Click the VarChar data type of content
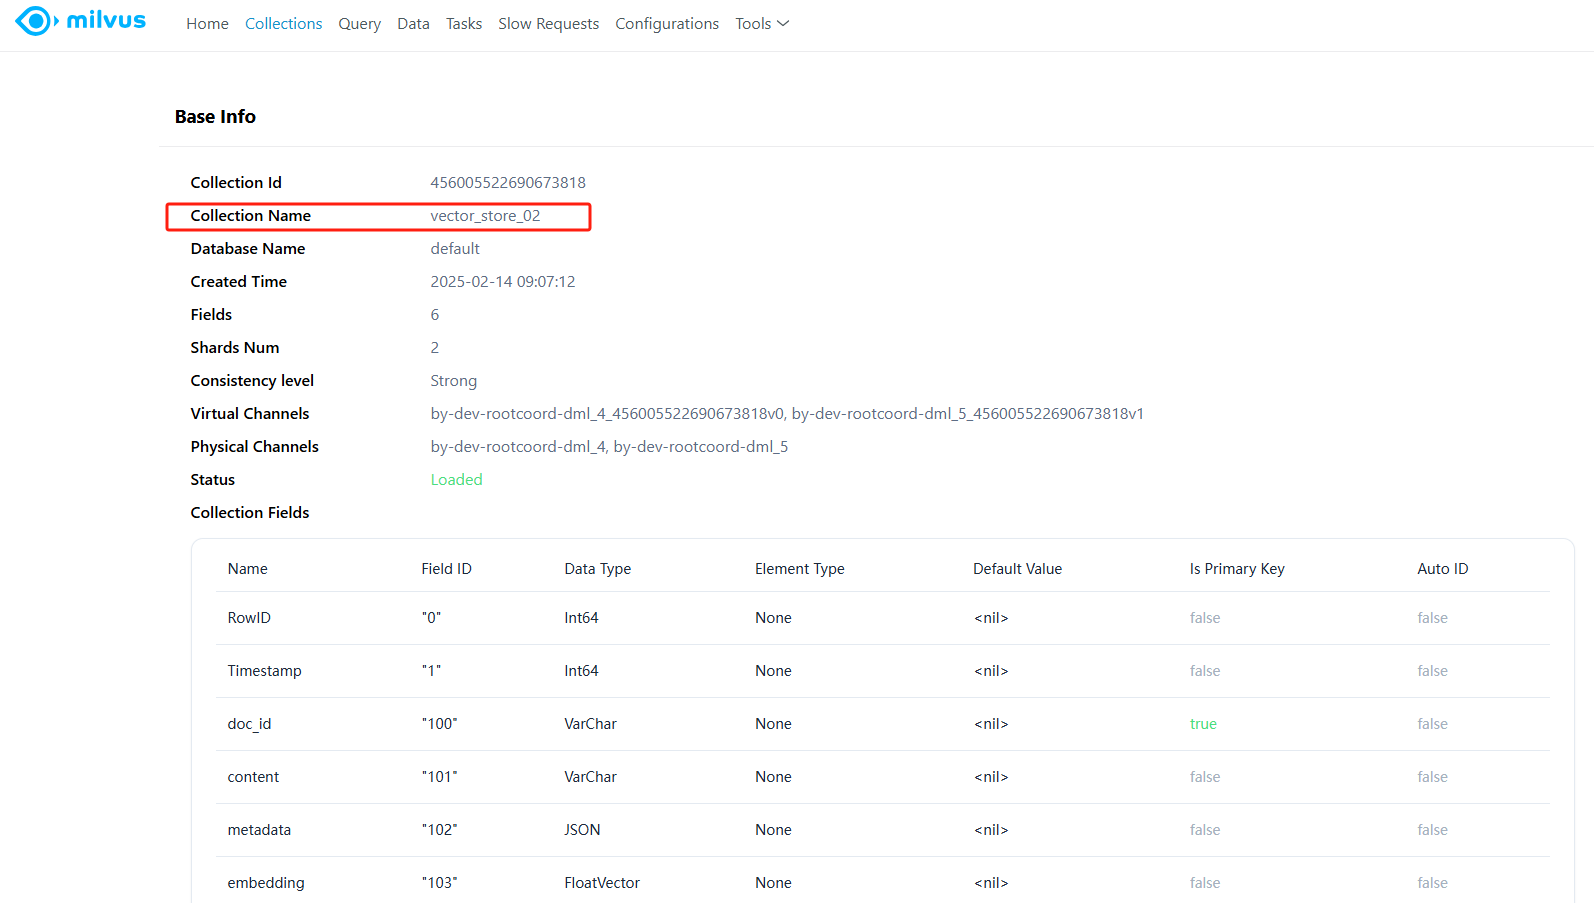 click(x=590, y=777)
